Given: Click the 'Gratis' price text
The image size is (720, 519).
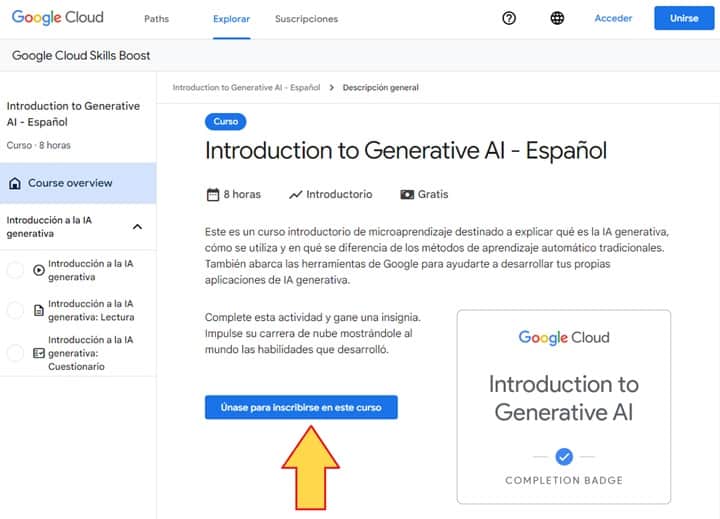Looking at the screenshot, I should (433, 195).
